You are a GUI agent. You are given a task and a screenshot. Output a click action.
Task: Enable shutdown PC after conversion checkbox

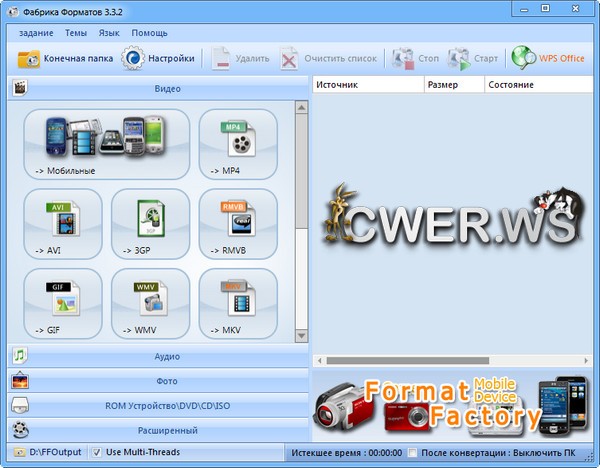(x=414, y=453)
